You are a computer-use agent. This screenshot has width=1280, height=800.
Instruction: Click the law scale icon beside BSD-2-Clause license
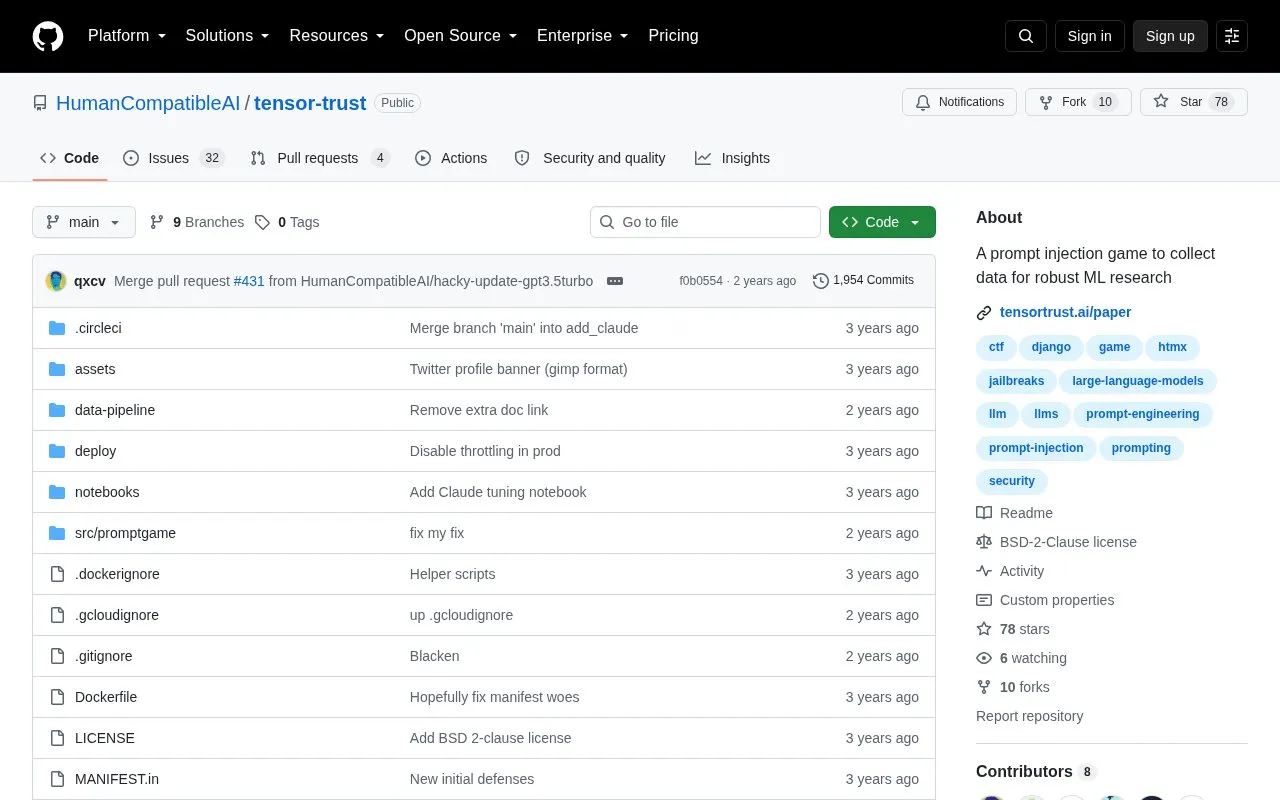click(x=984, y=542)
